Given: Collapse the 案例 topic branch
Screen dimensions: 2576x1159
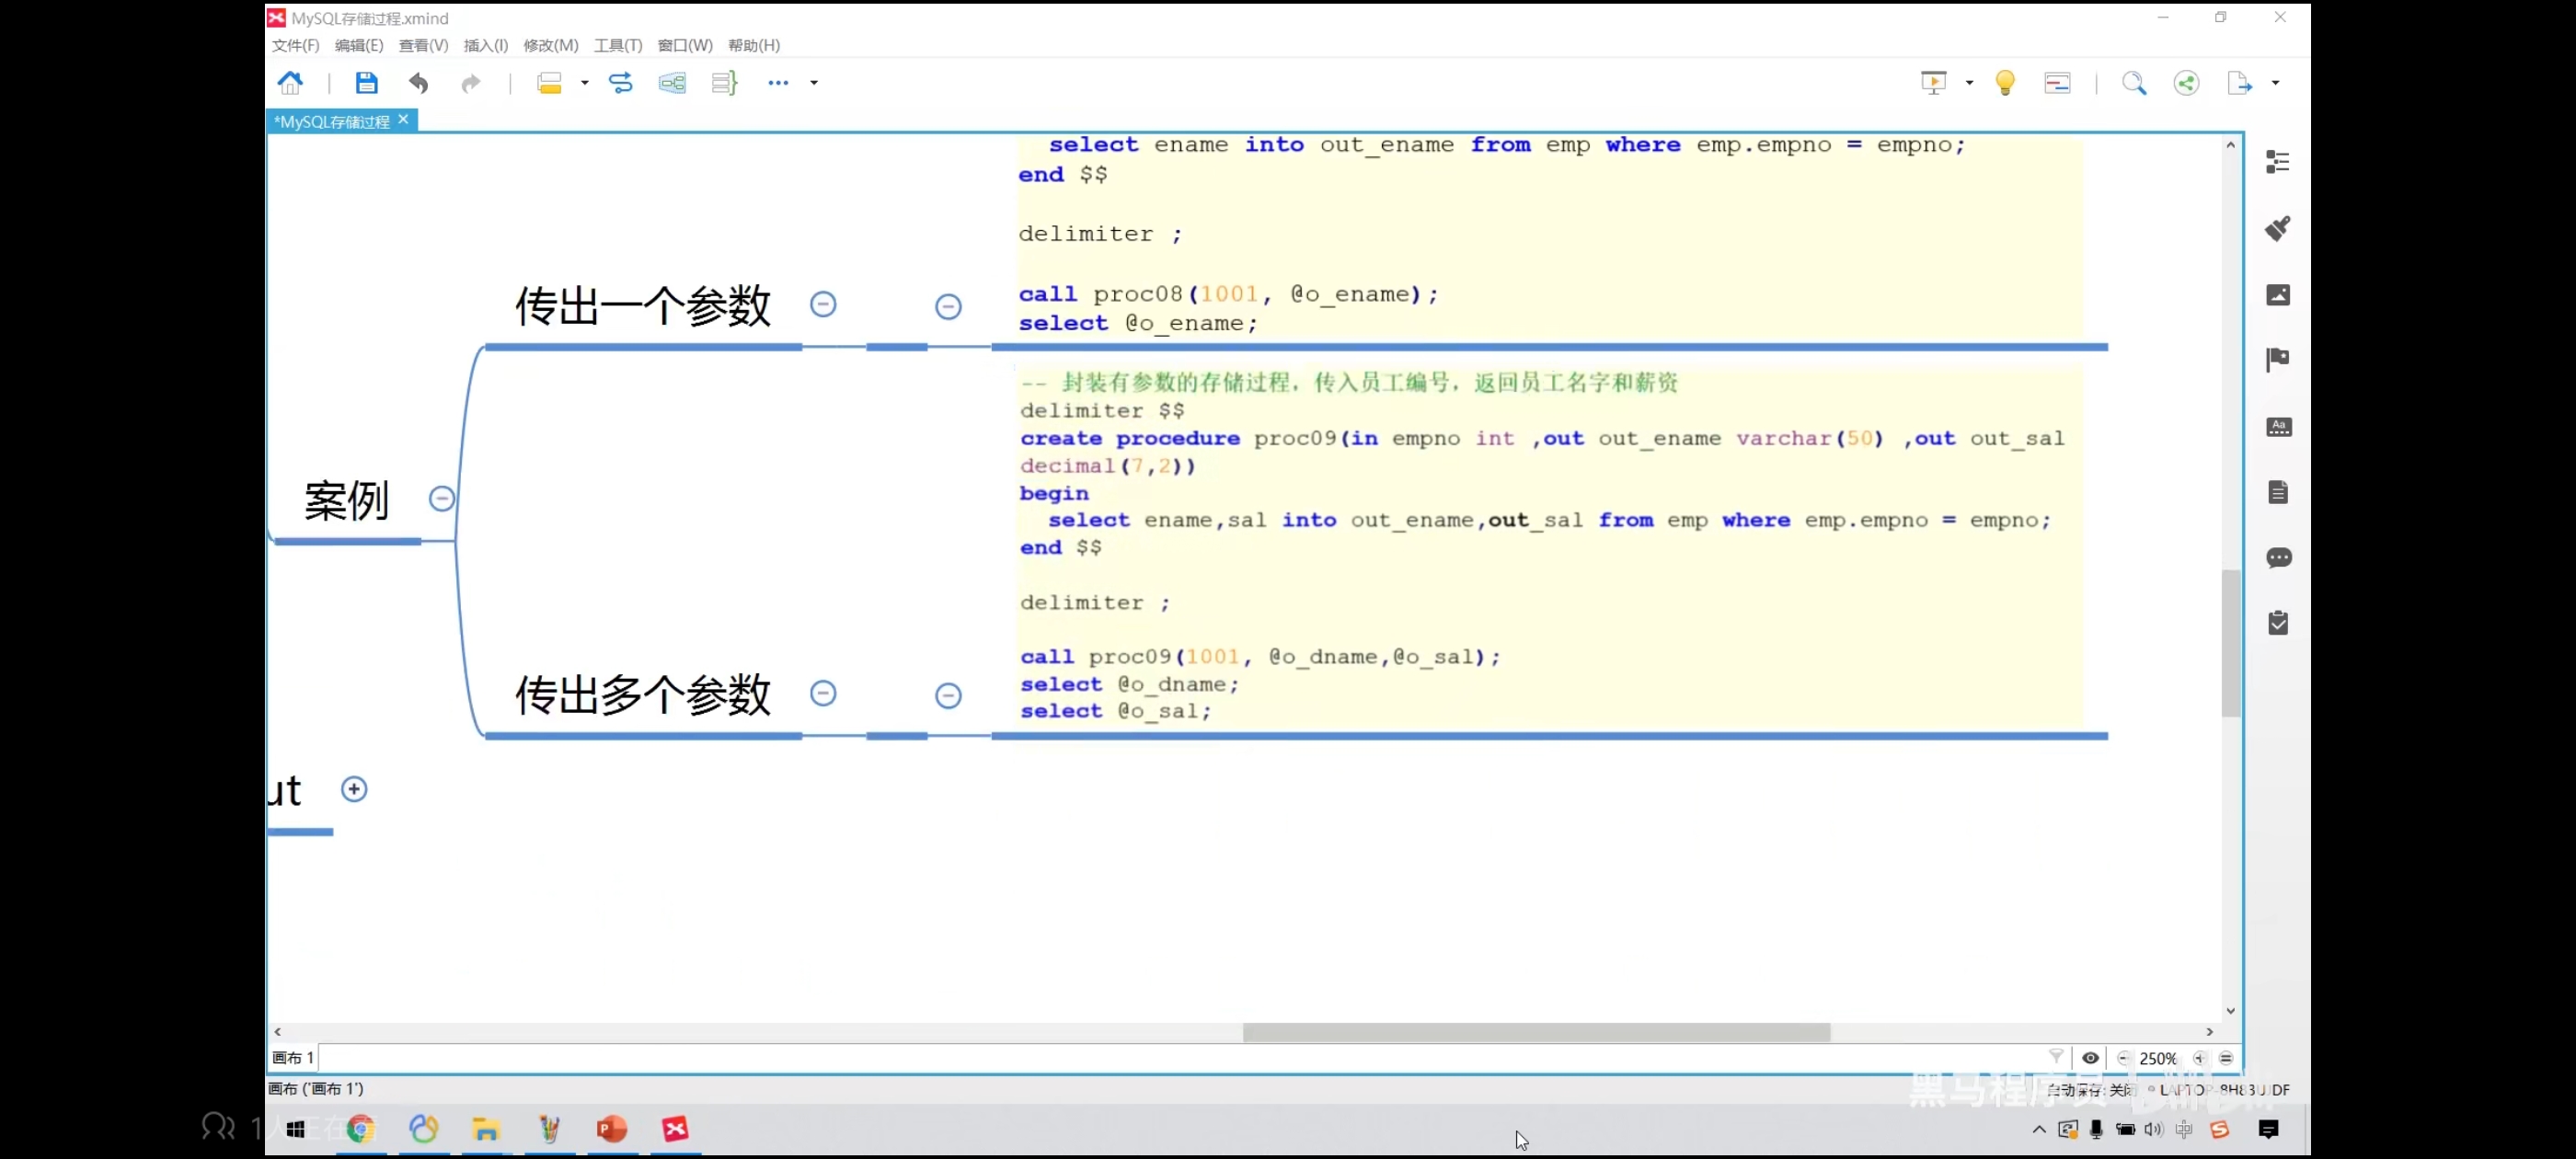Looking at the screenshot, I should 441,499.
